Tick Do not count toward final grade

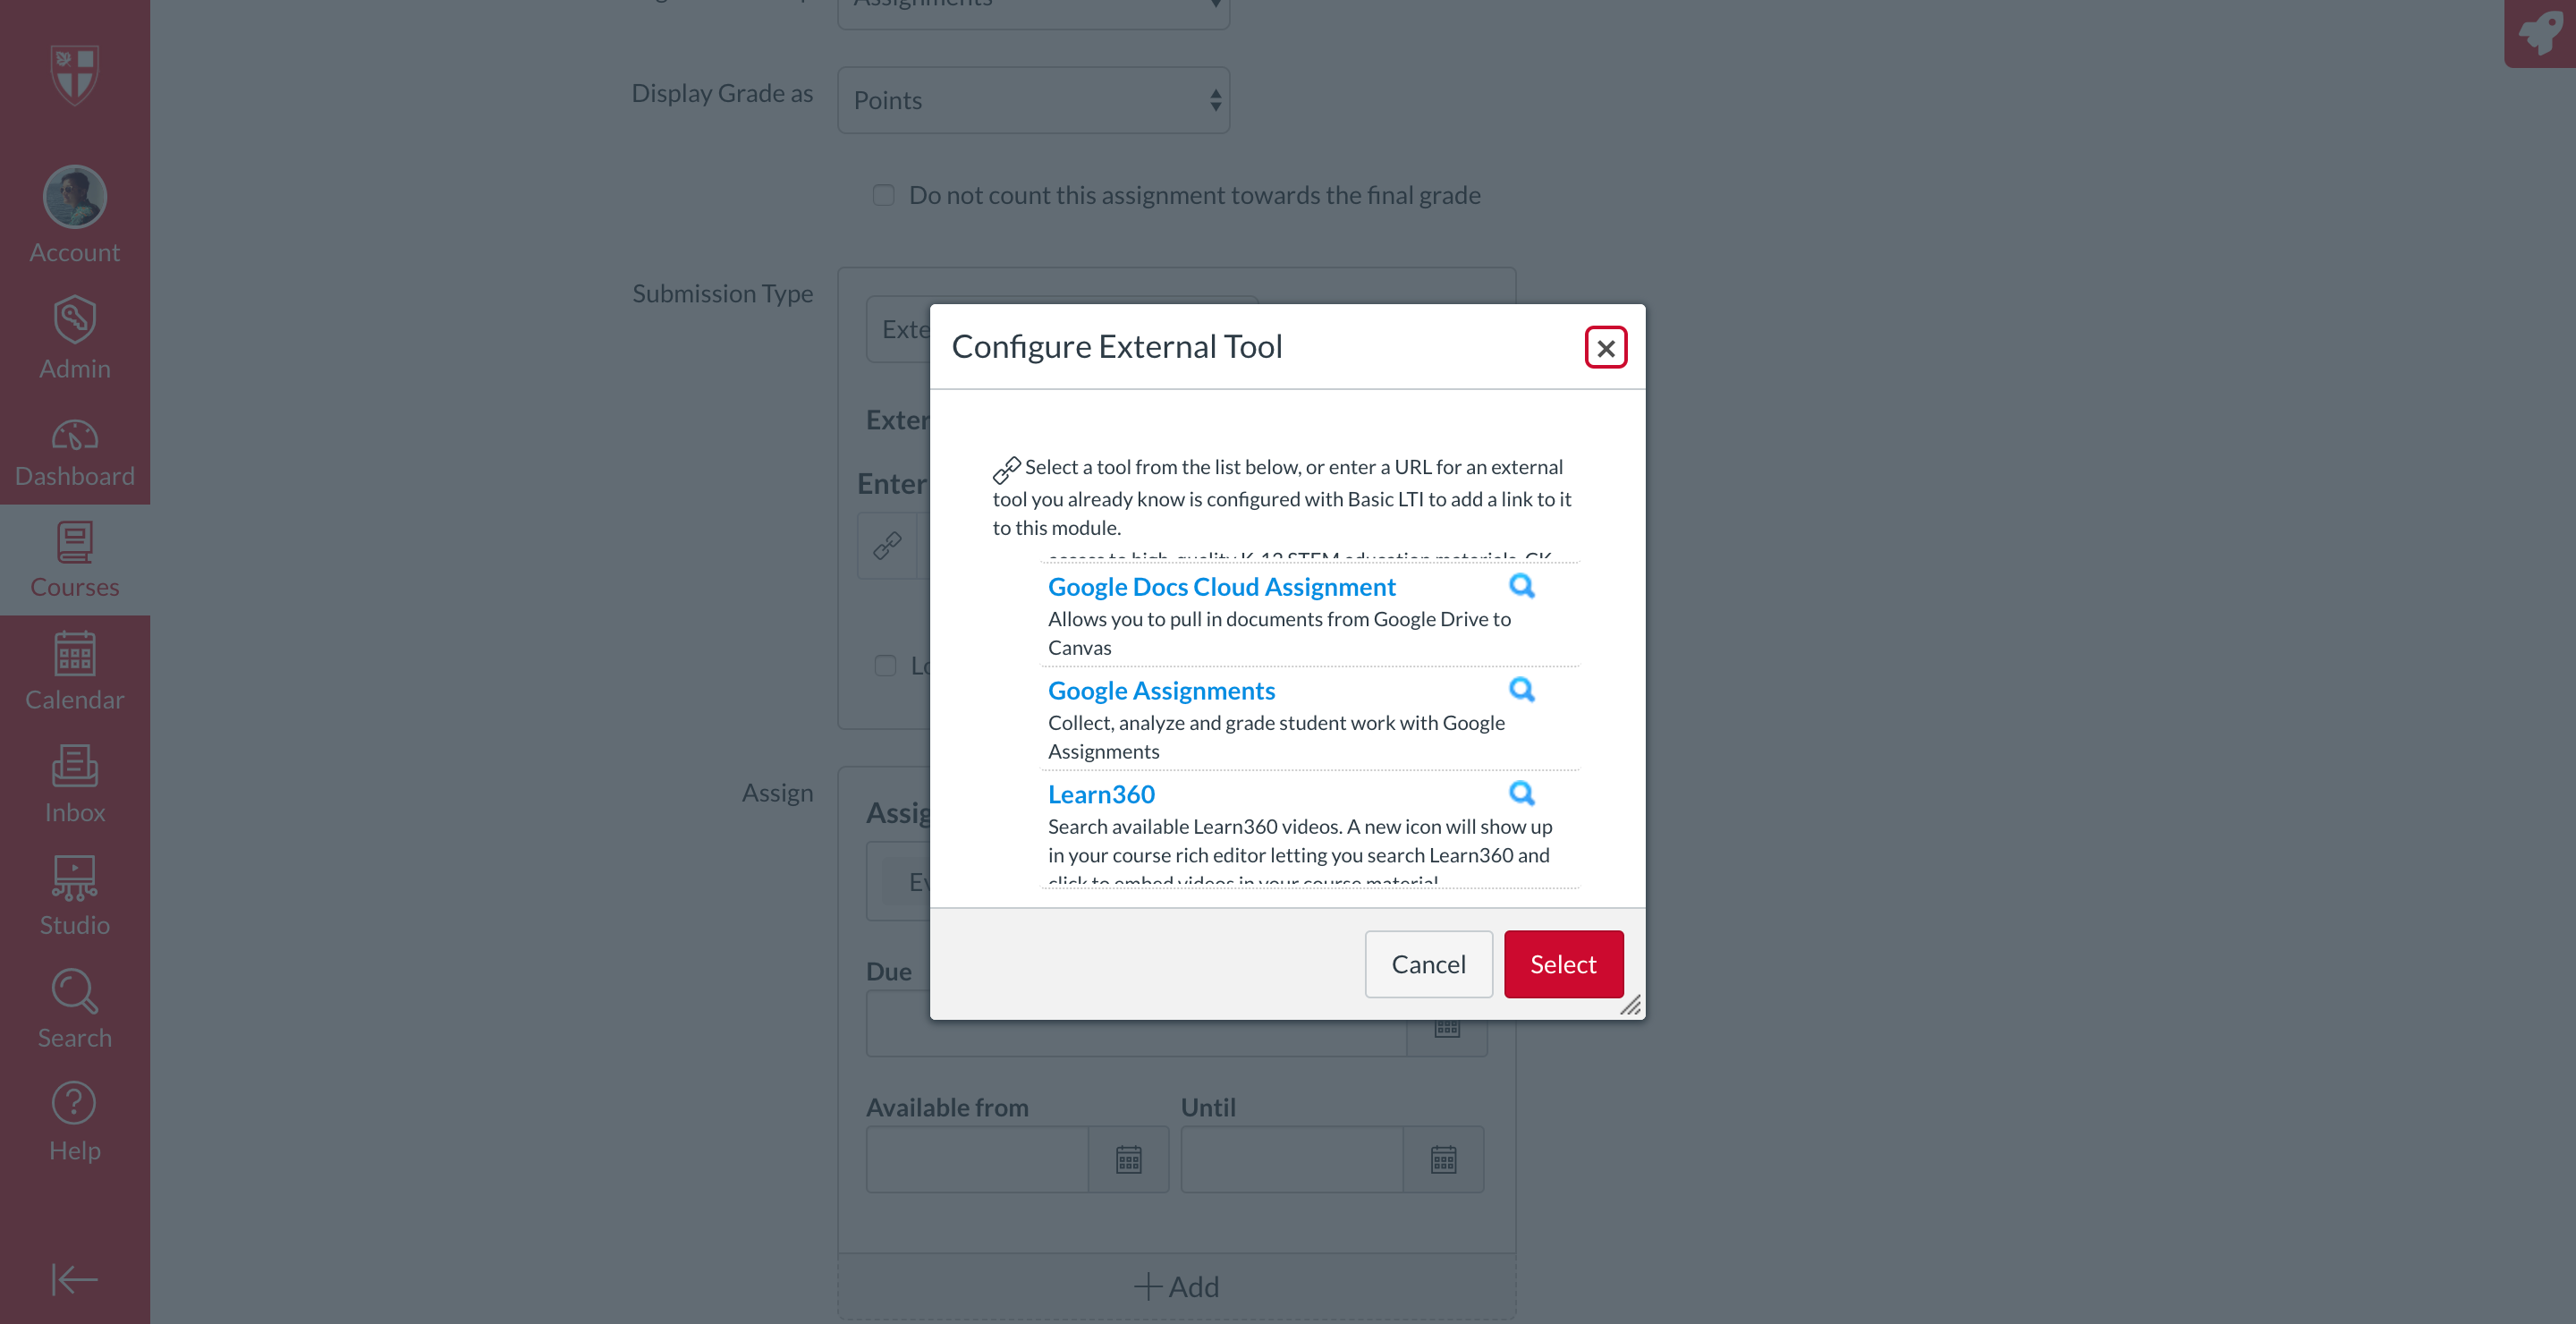(883, 195)
